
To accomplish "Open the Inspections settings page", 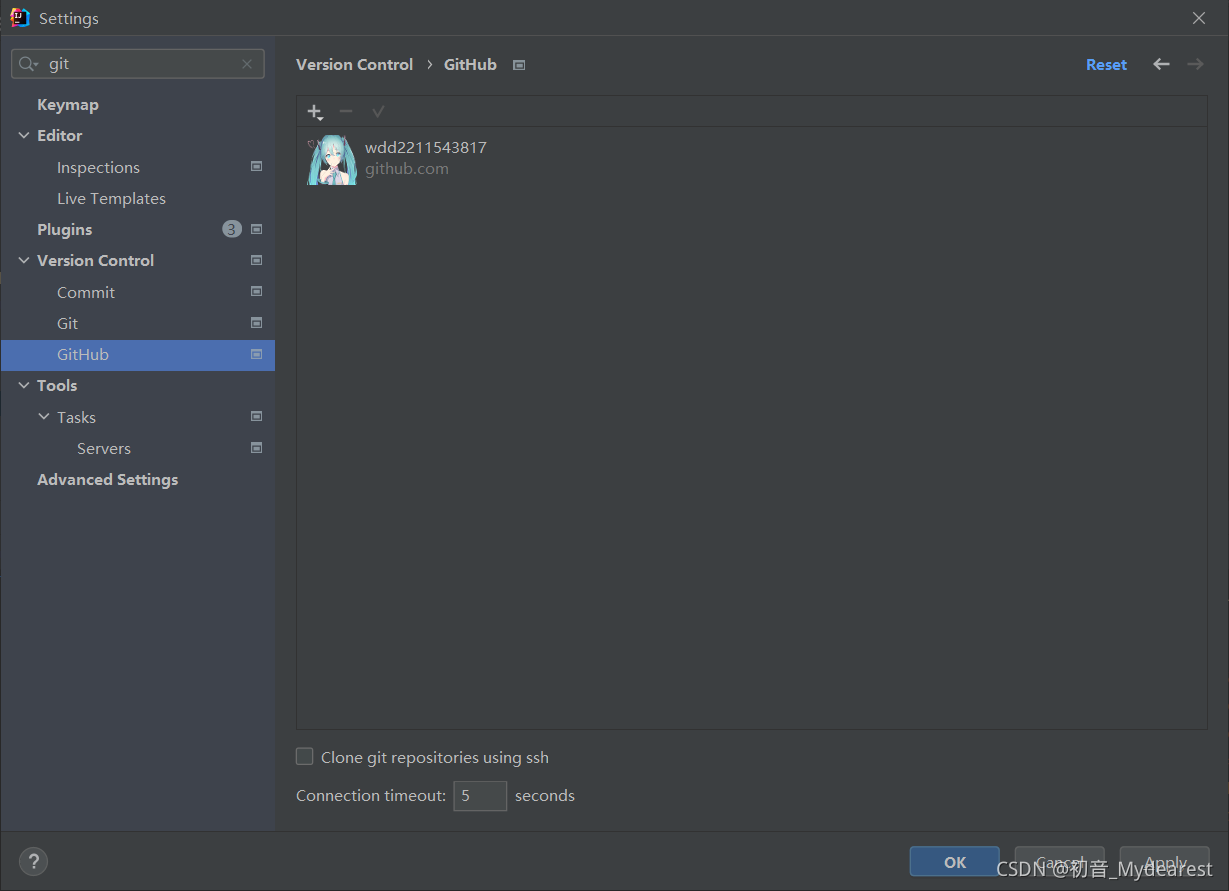I will [98, 167].
